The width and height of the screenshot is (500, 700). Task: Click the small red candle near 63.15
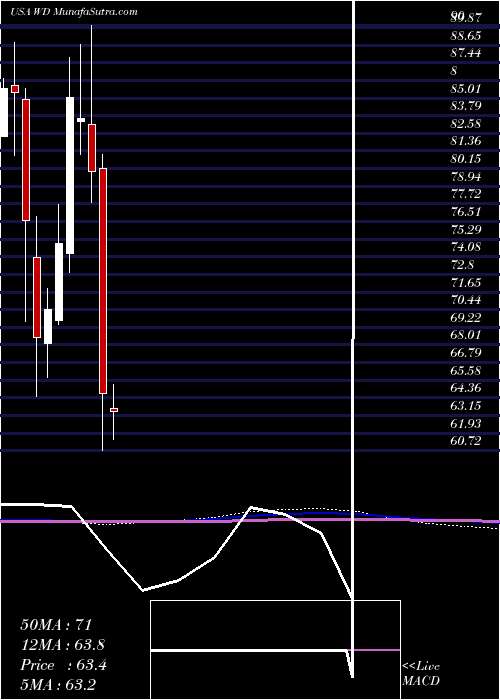(x=114, y=409)
